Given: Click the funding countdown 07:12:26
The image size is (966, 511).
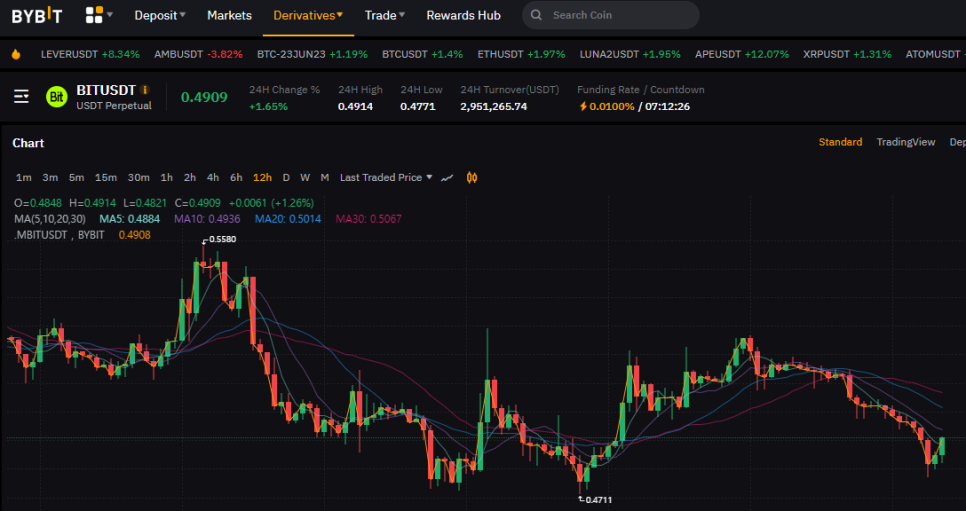Looking at the screenshot, I should pyautogui.click(x=668, y=107).
